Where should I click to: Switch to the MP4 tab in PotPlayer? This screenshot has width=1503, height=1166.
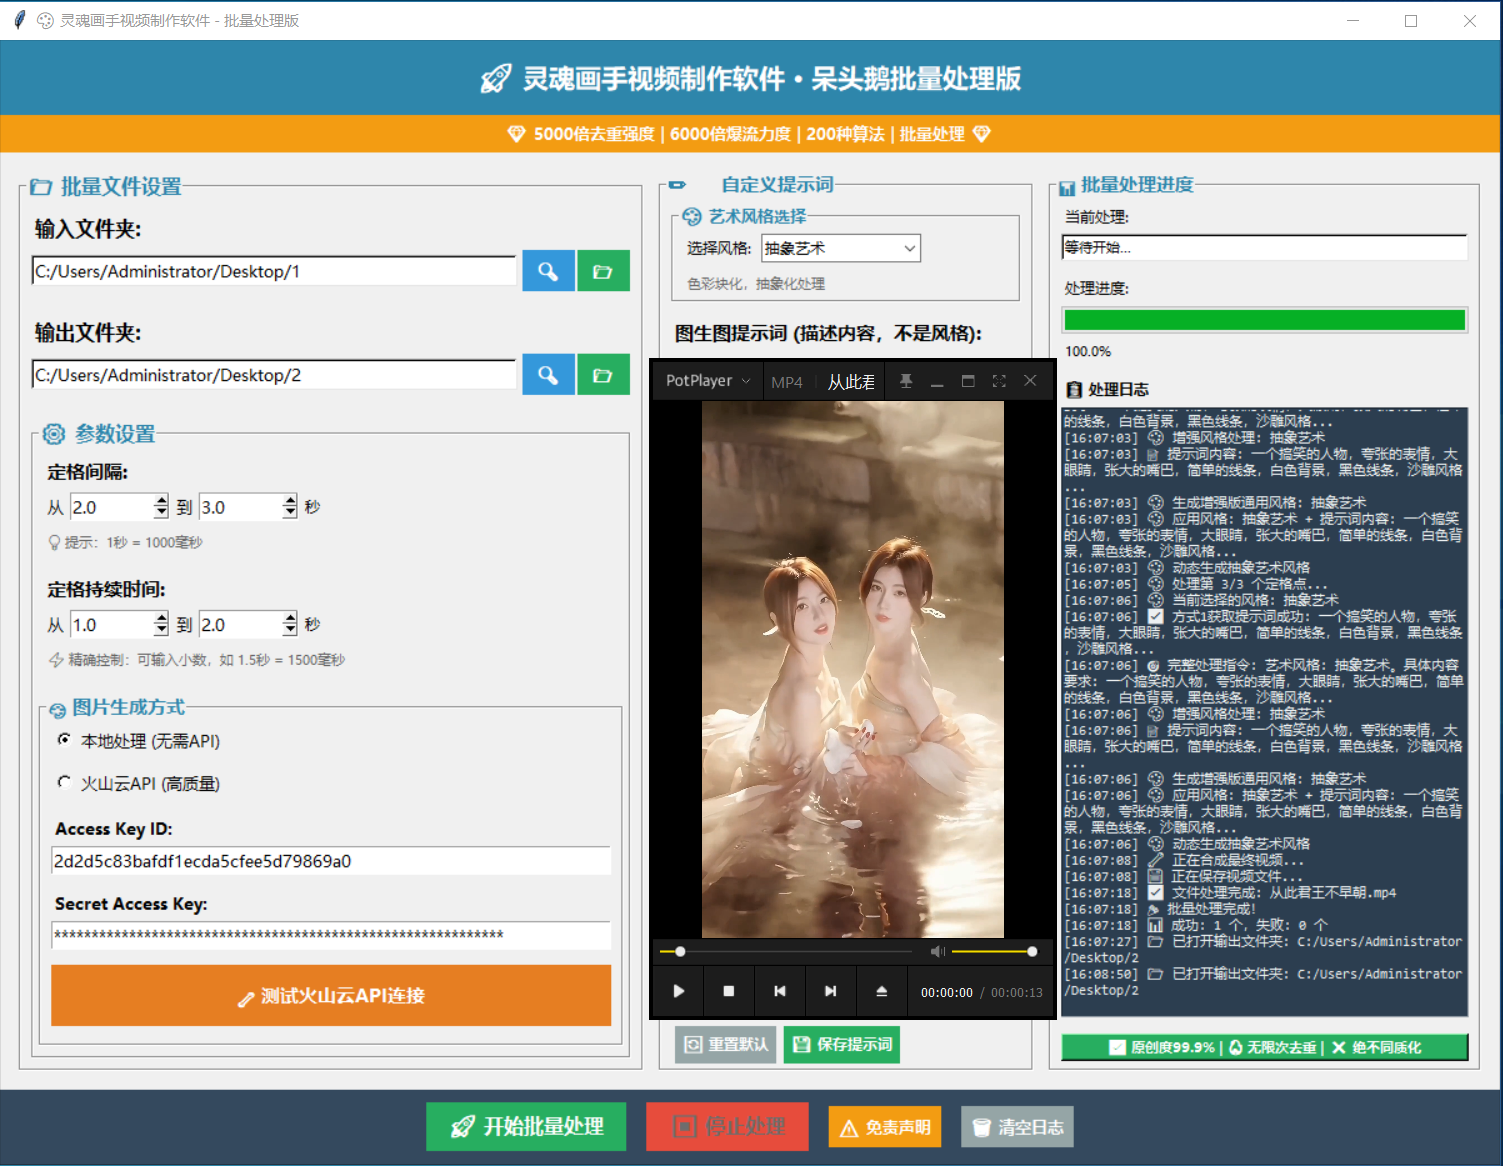click(x=788, y=380)
